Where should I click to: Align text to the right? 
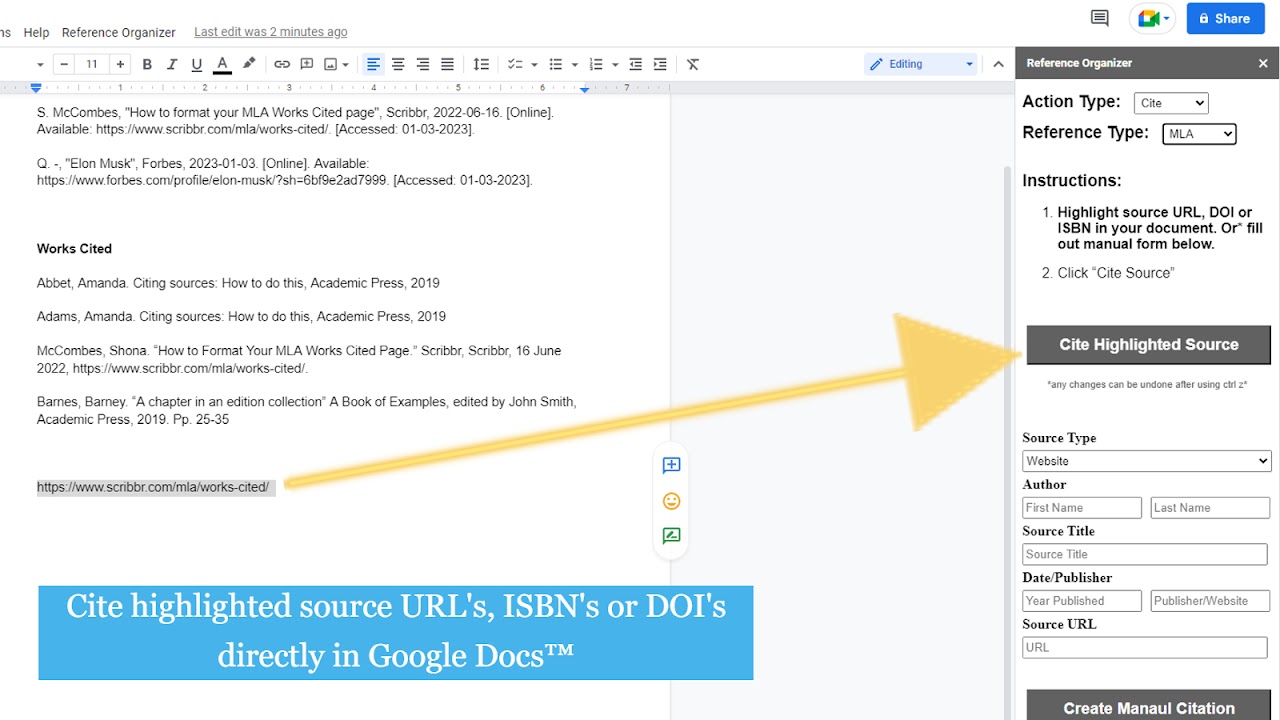tap(423, 64)
